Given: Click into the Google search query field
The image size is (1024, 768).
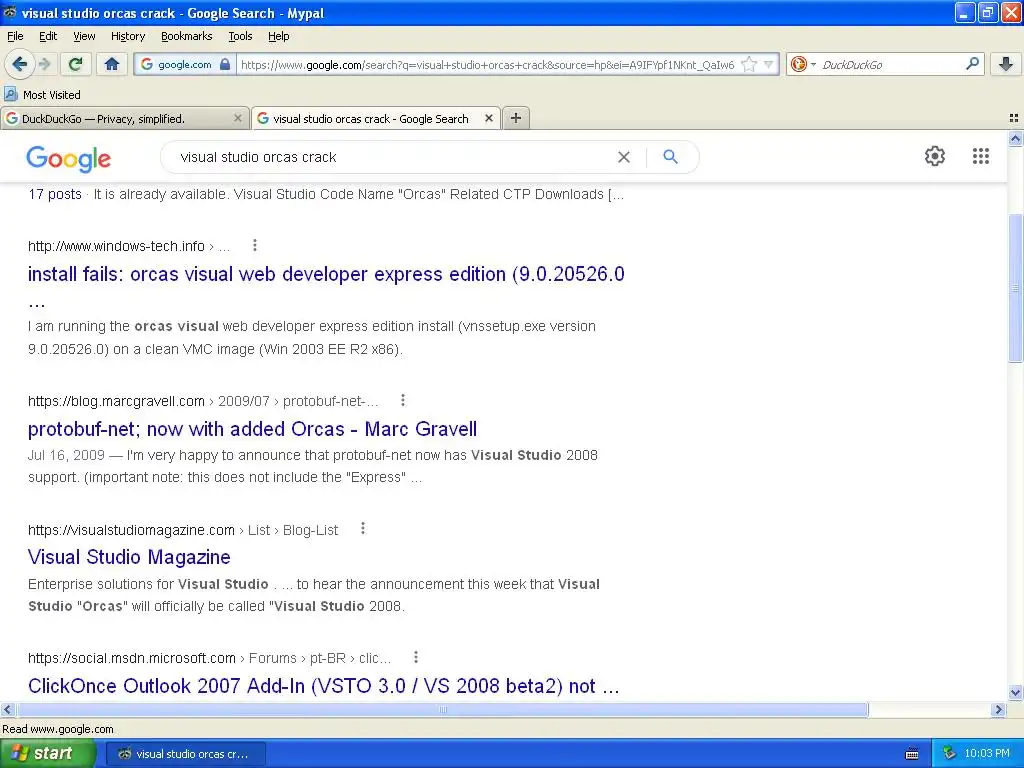Looking at the screenshot, I should coord(392,157).
